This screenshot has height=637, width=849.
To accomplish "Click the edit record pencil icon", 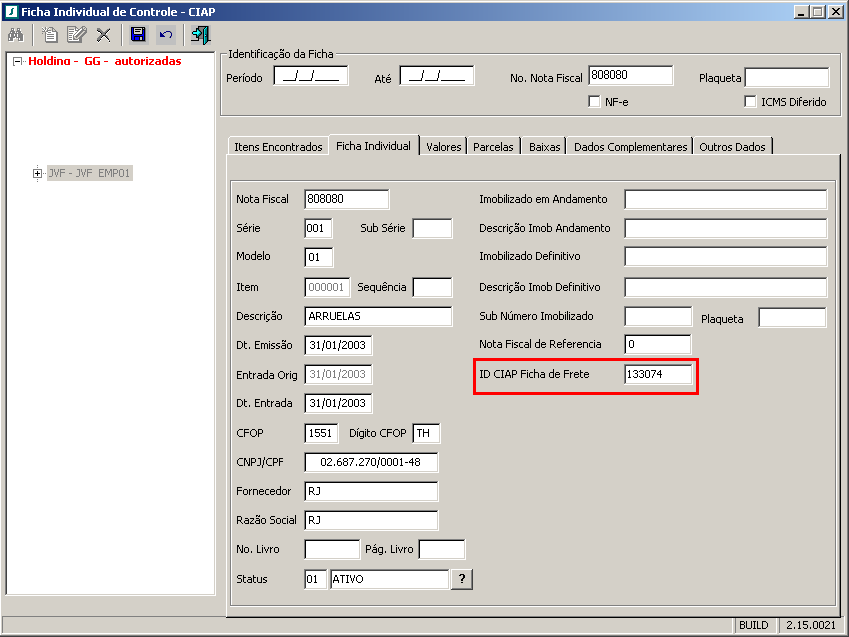I will click(x=76, y=35).
